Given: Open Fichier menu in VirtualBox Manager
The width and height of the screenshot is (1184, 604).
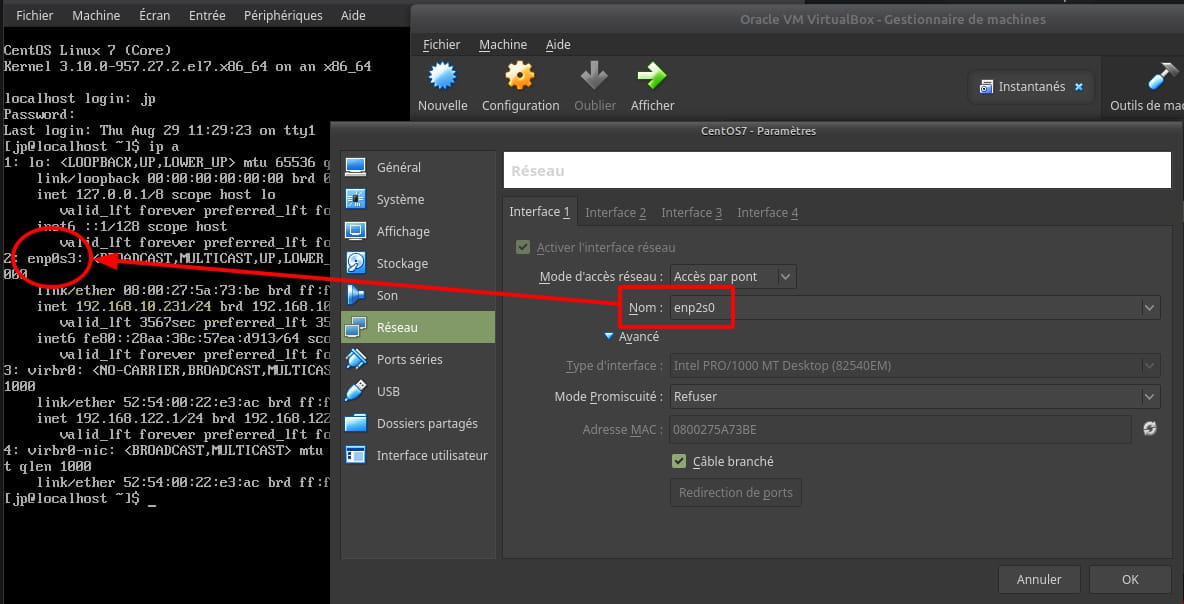Looking at the screenshot, I should pos(441,45).
